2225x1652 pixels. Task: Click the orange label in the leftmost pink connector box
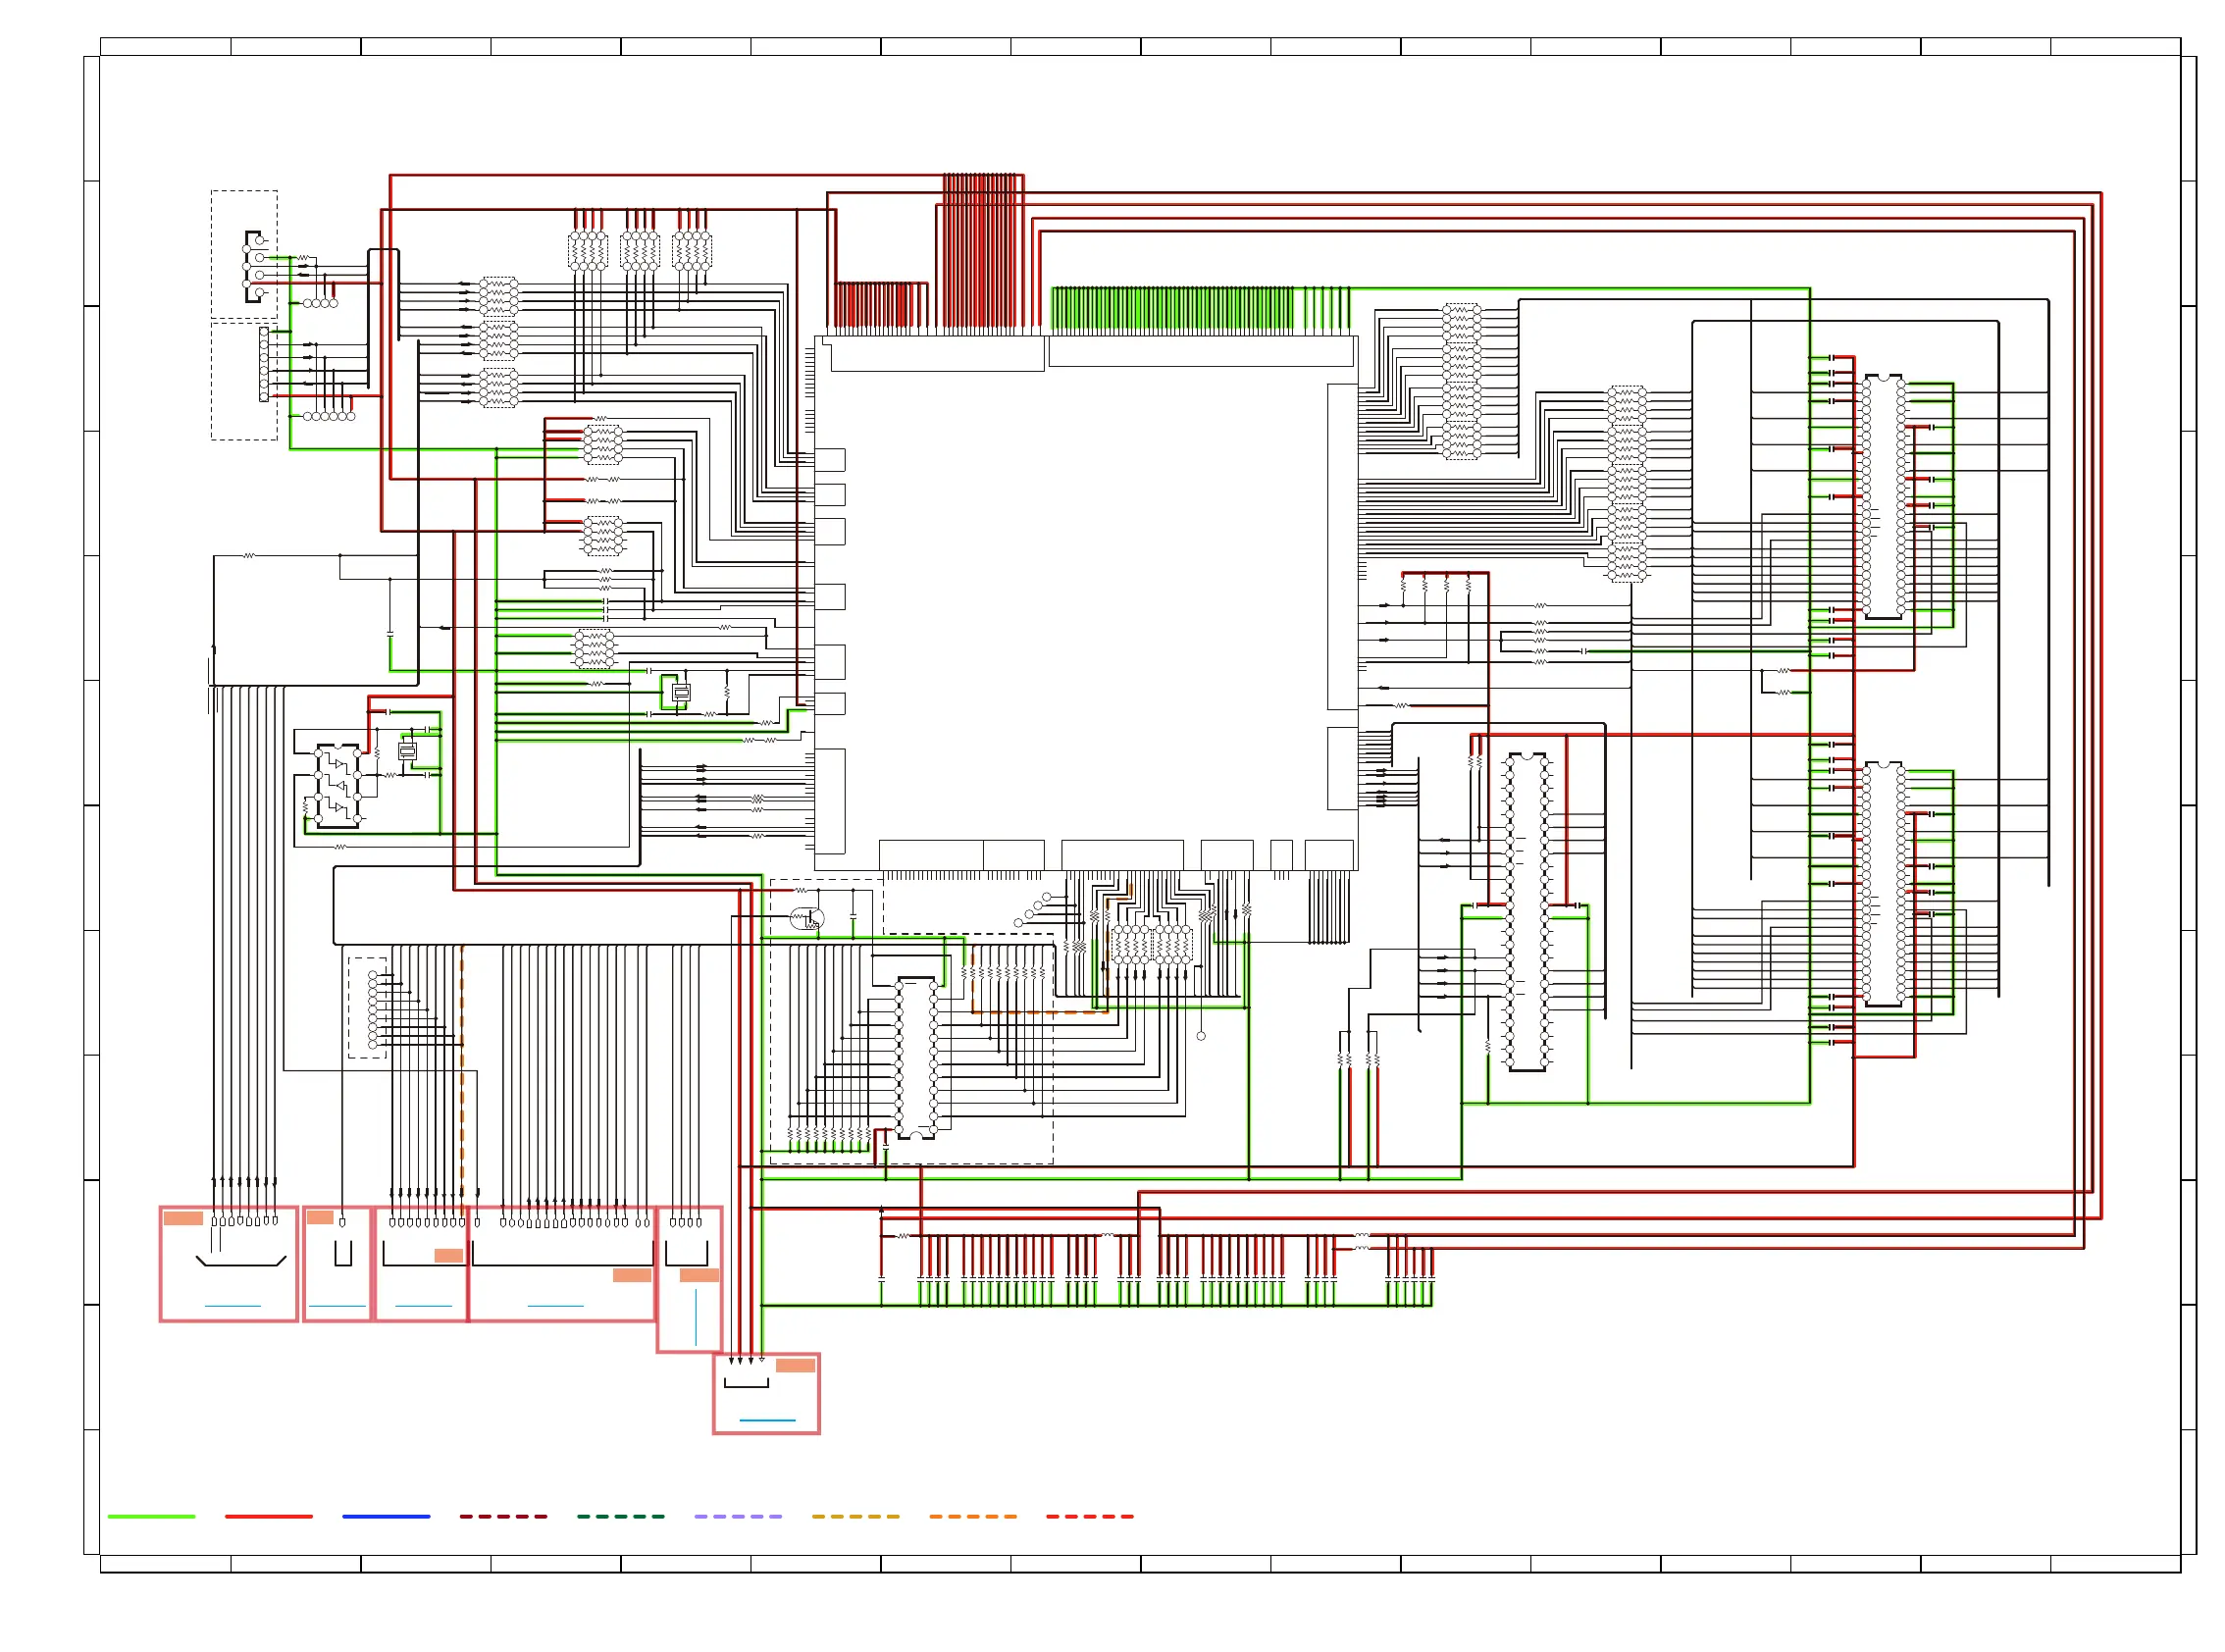pyautogui.click(x=183, y=1218)
